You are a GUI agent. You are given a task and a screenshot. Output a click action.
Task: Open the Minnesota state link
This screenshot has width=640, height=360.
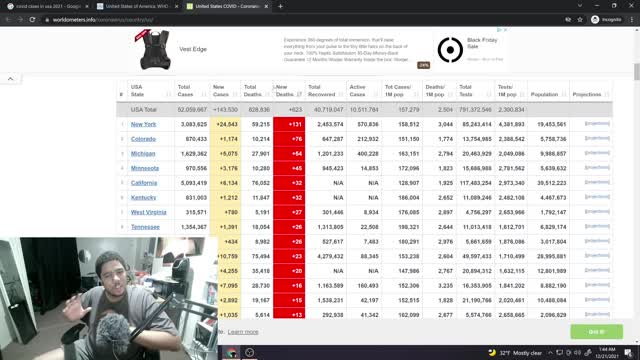coord(145,168)
